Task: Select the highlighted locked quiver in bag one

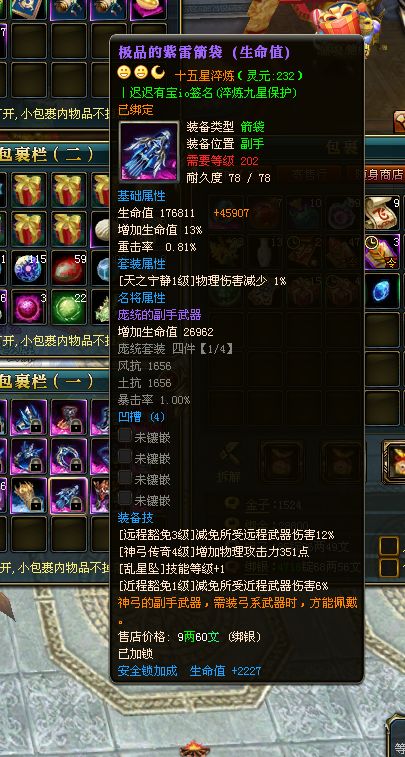Action: click(x=69, y=495)
